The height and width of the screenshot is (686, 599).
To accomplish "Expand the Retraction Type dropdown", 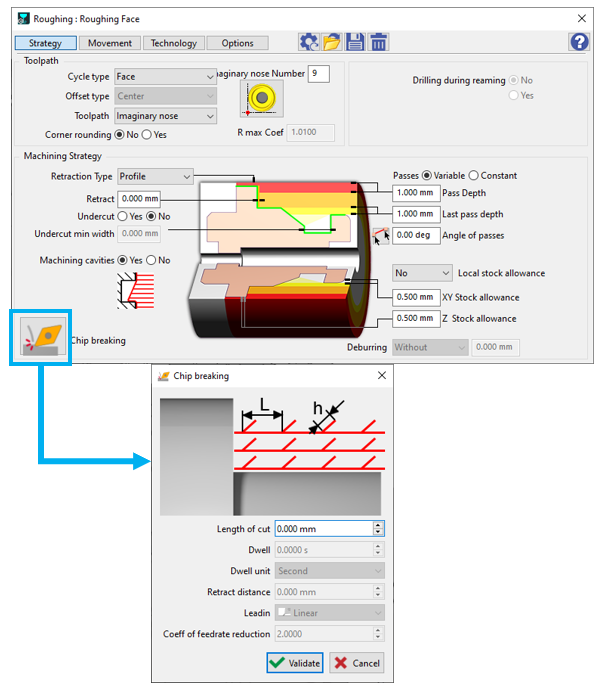I will [155, 177].
